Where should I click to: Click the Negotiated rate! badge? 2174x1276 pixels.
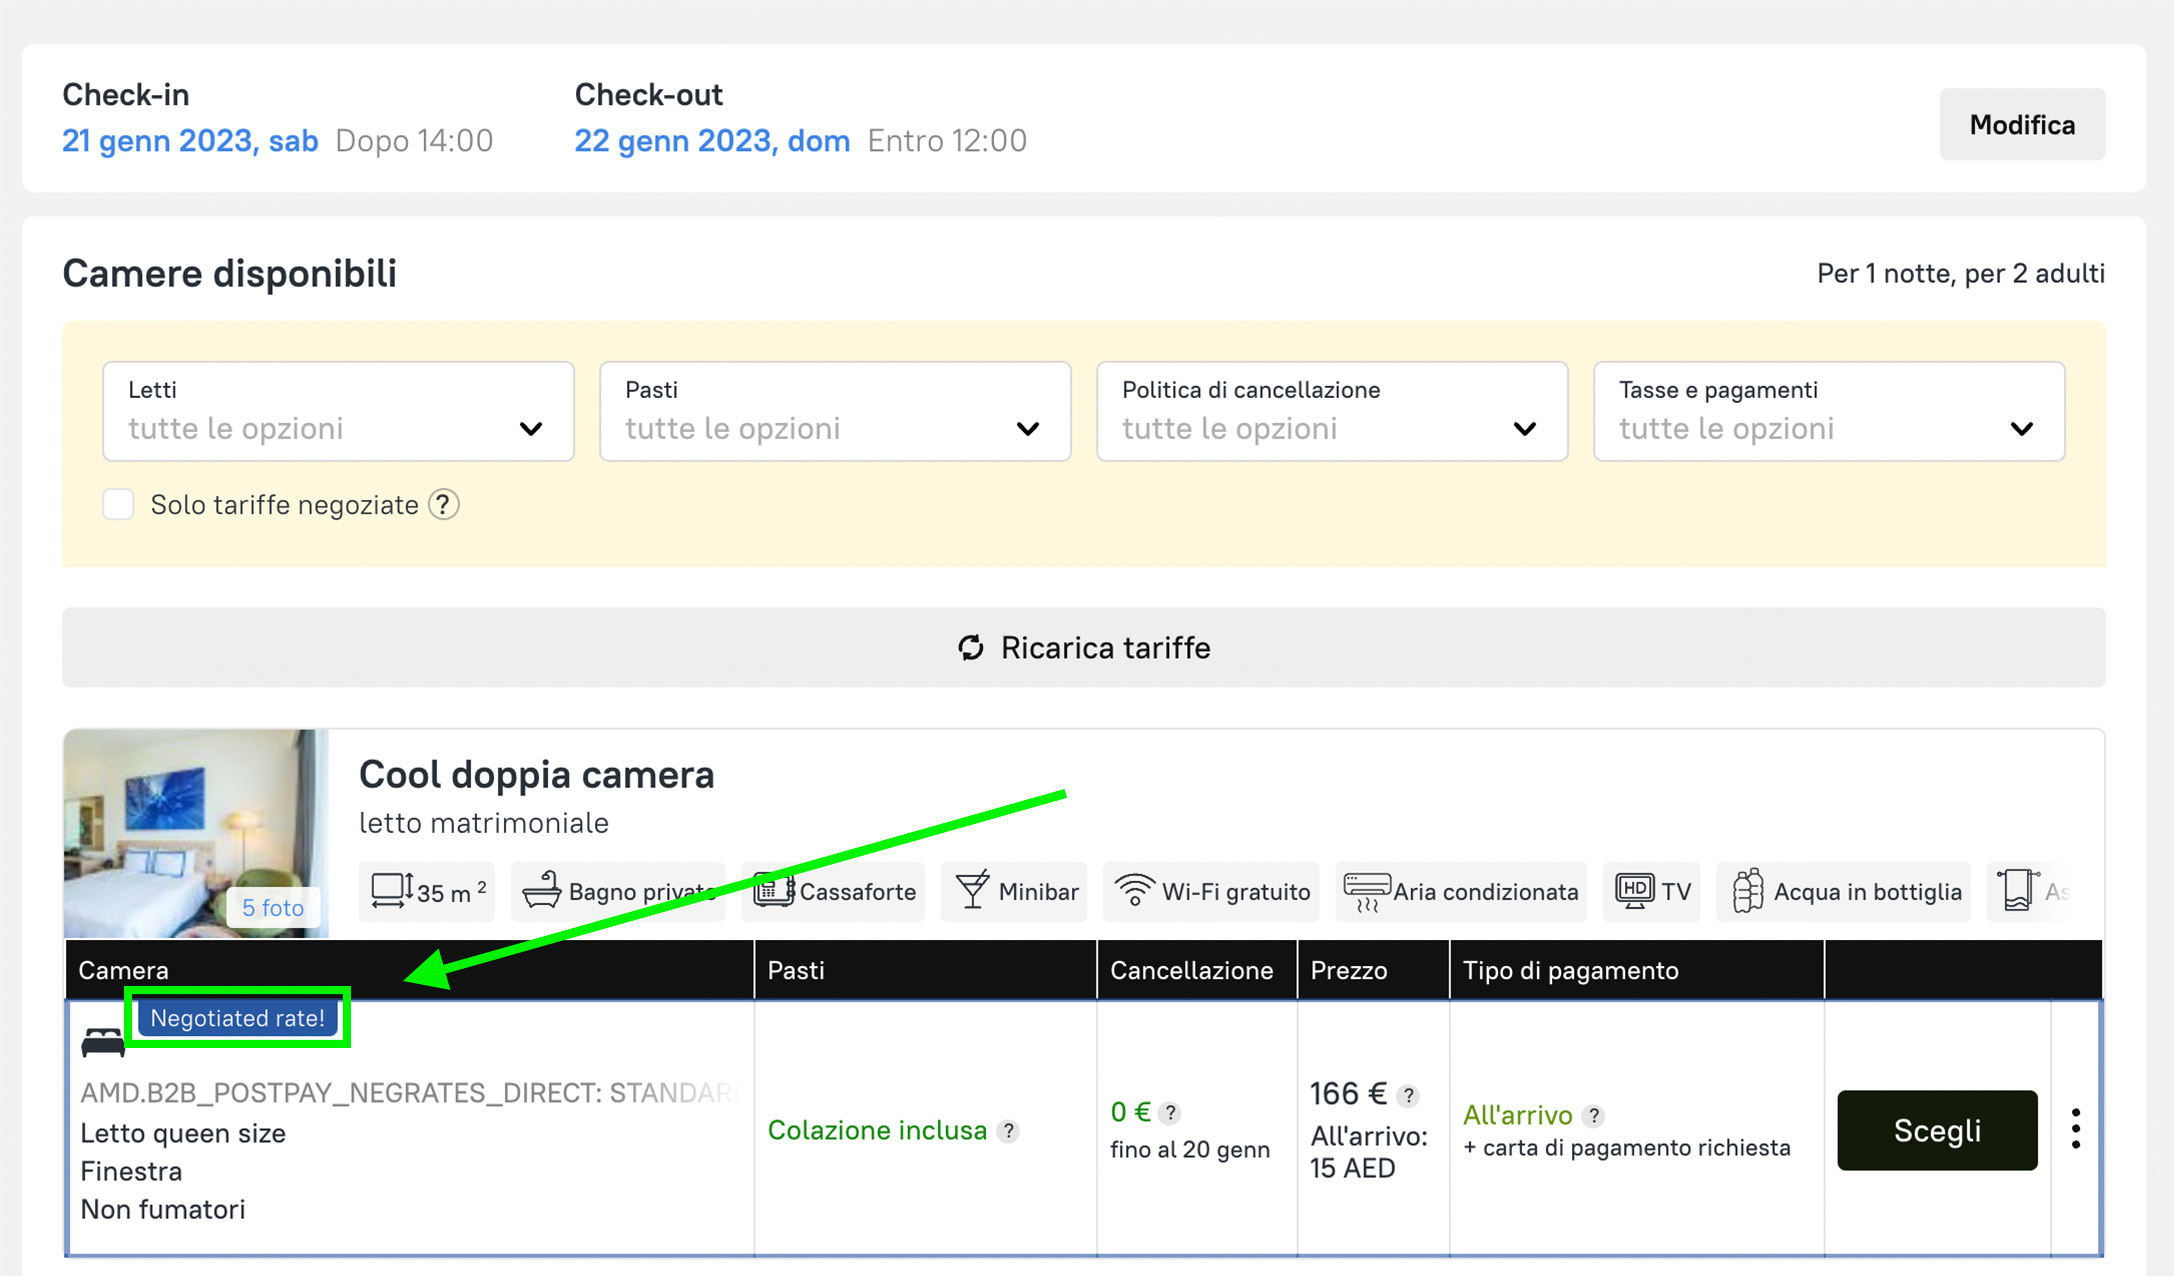point(238,1018)
